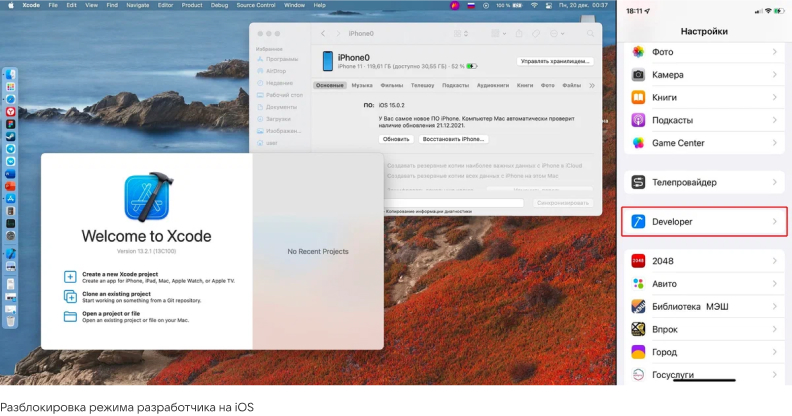Open the Product menu
Image resolution: width=792 pixels, height=416 pixels.
(191, 5)
